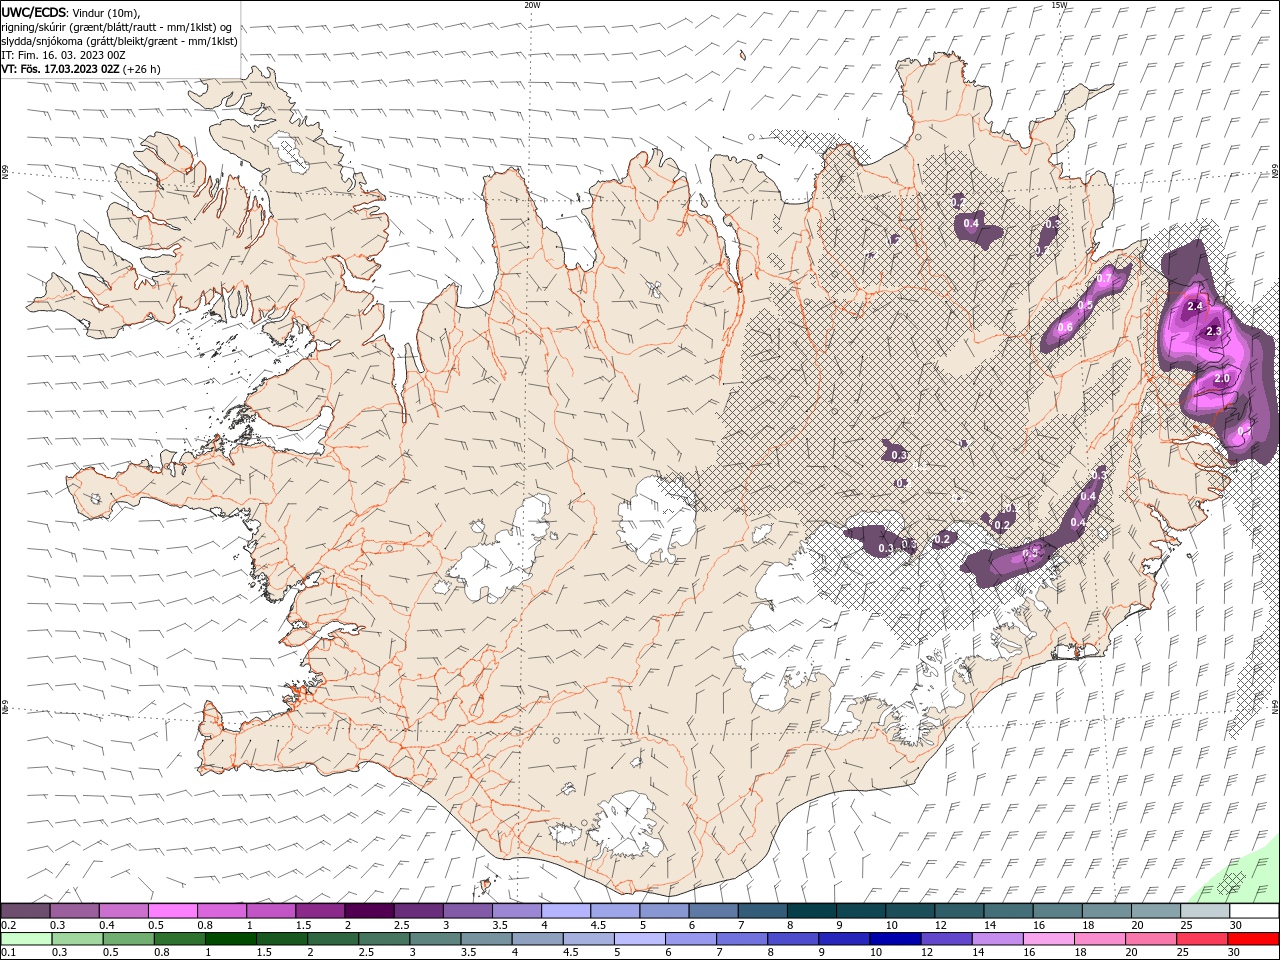The image size is (1280, 960).
Task: Select the 2.0 snowfall value on the map
Action: (x=1221, y=379)
